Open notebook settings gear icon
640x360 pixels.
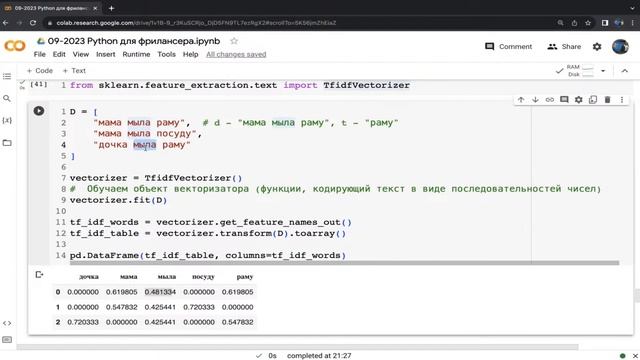click(597, 47)
